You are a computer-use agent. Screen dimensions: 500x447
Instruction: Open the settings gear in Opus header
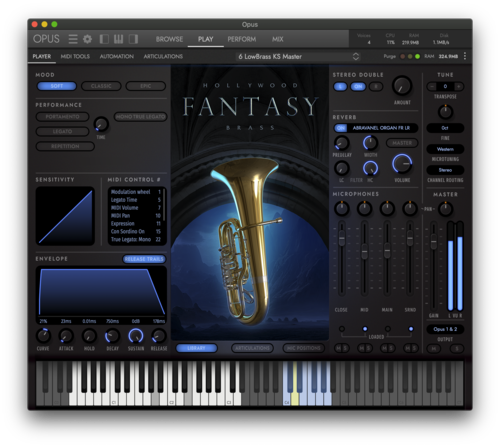pyautogui.click(x=87, y=39)
